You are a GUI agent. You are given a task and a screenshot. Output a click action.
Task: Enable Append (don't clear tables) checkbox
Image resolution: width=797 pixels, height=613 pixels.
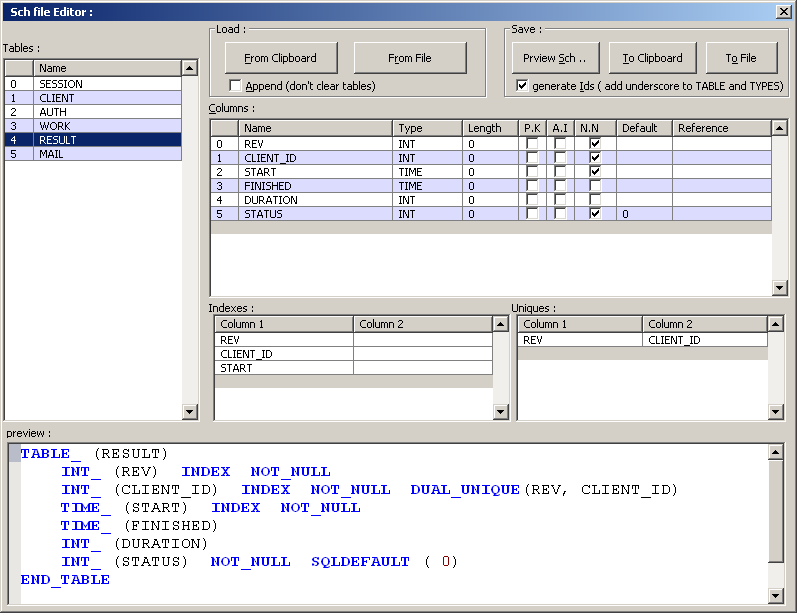tap(235, 86)
